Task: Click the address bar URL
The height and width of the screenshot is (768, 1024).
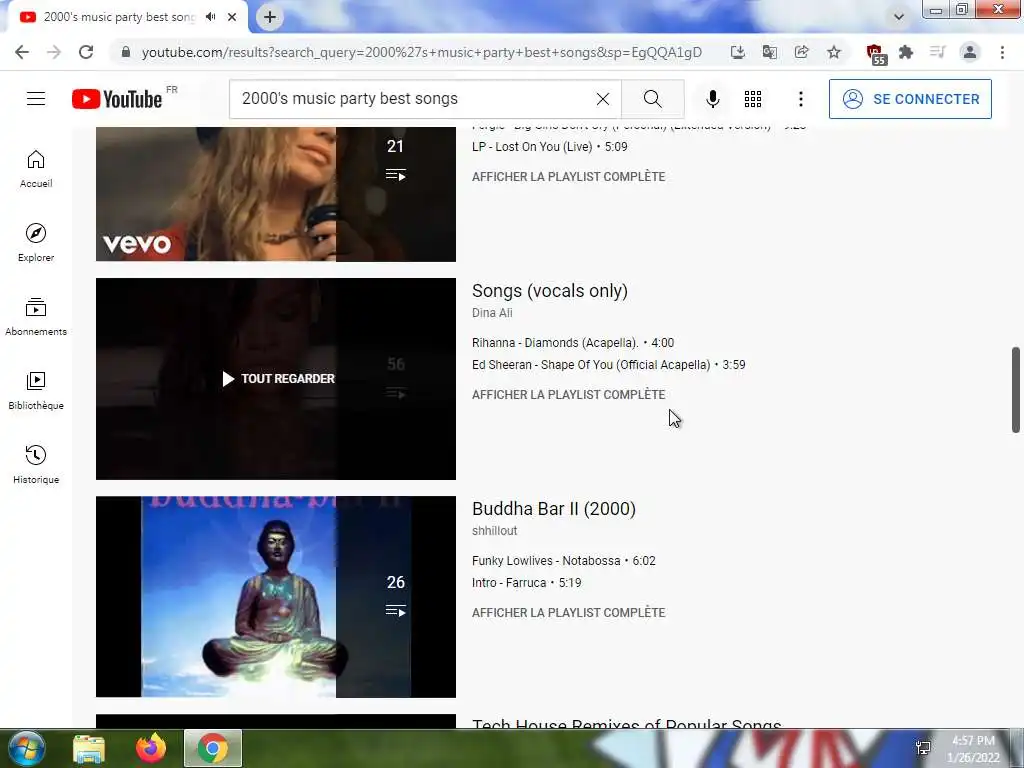Action: tap(421, 52)
